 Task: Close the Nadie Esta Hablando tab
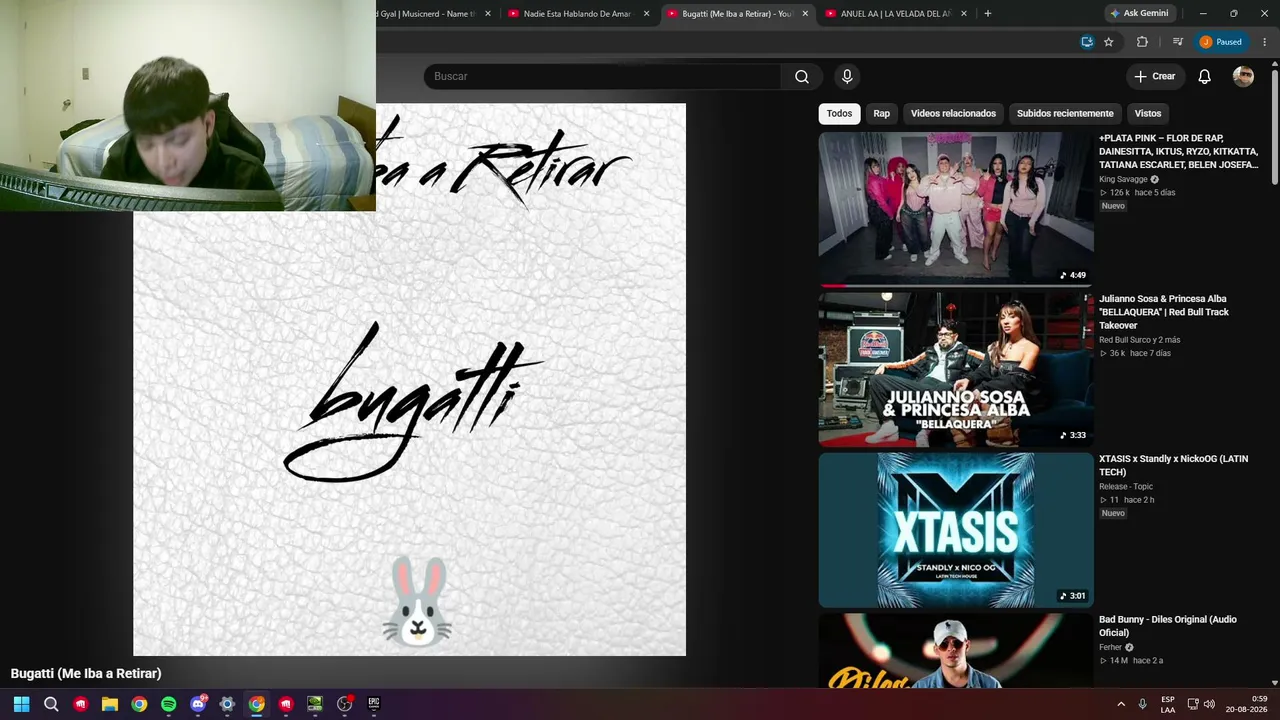coord(646,14)
